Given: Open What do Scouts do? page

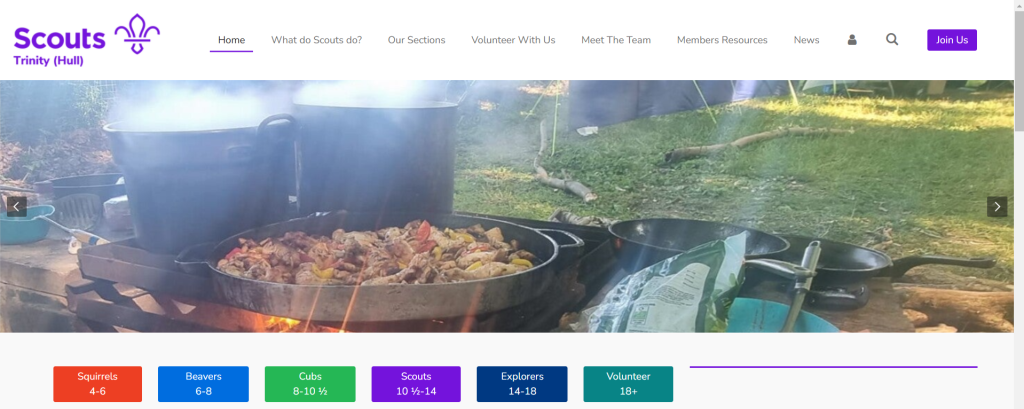Looking at the screenshot, I should pyautogui.click(x=317, y=40).
